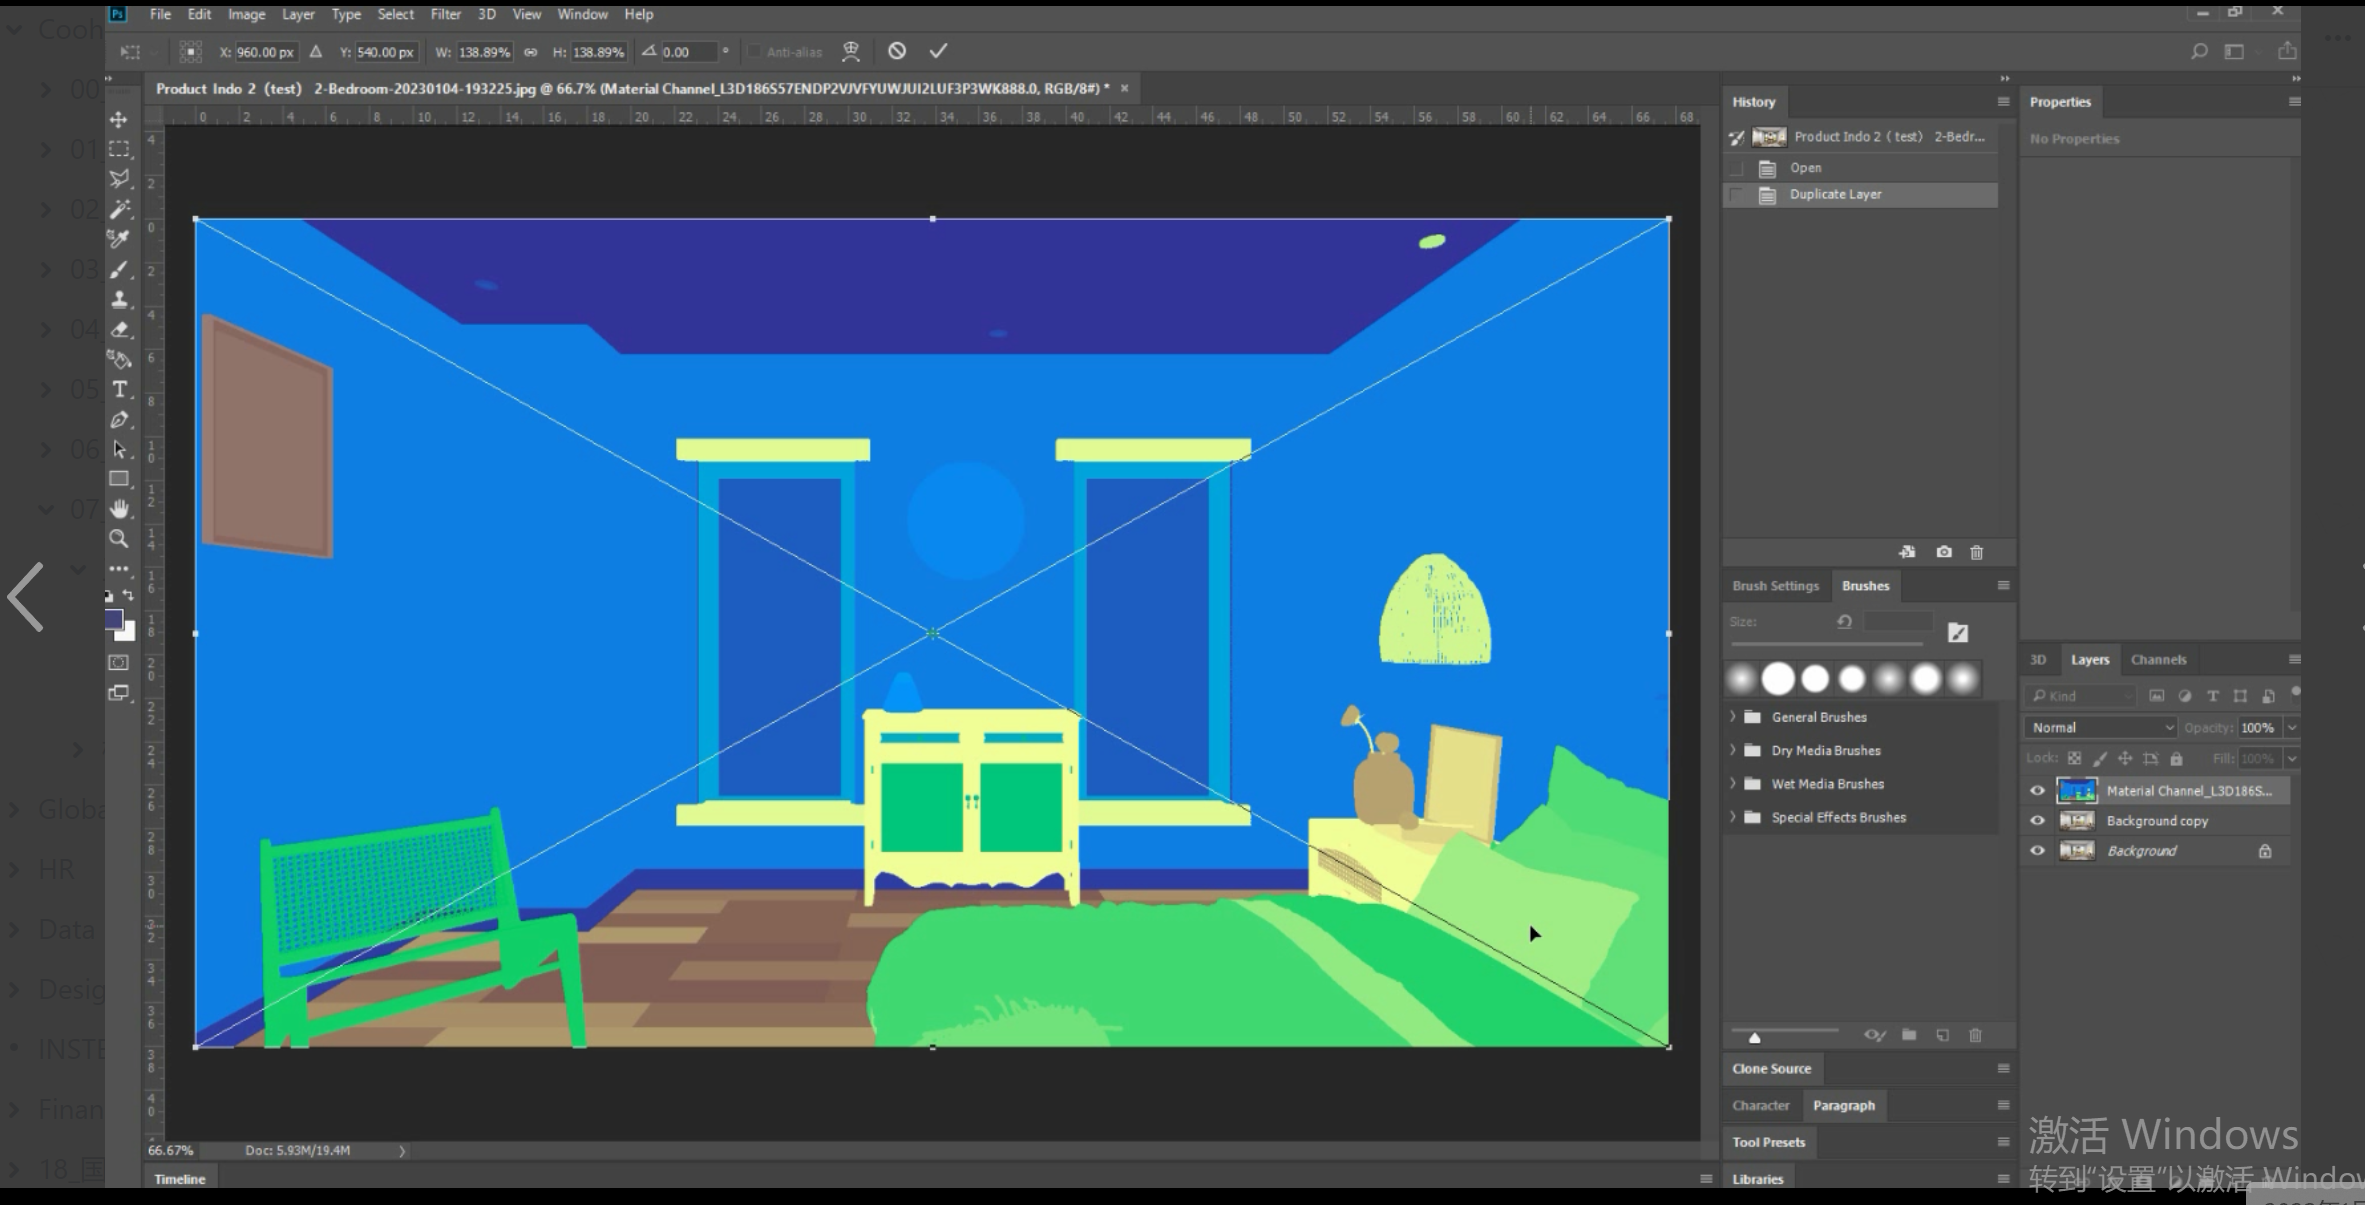The height and width of the screenshot is (1205, 2365).
Task: Select the Open history state
Action: (x=1805, y=167)
